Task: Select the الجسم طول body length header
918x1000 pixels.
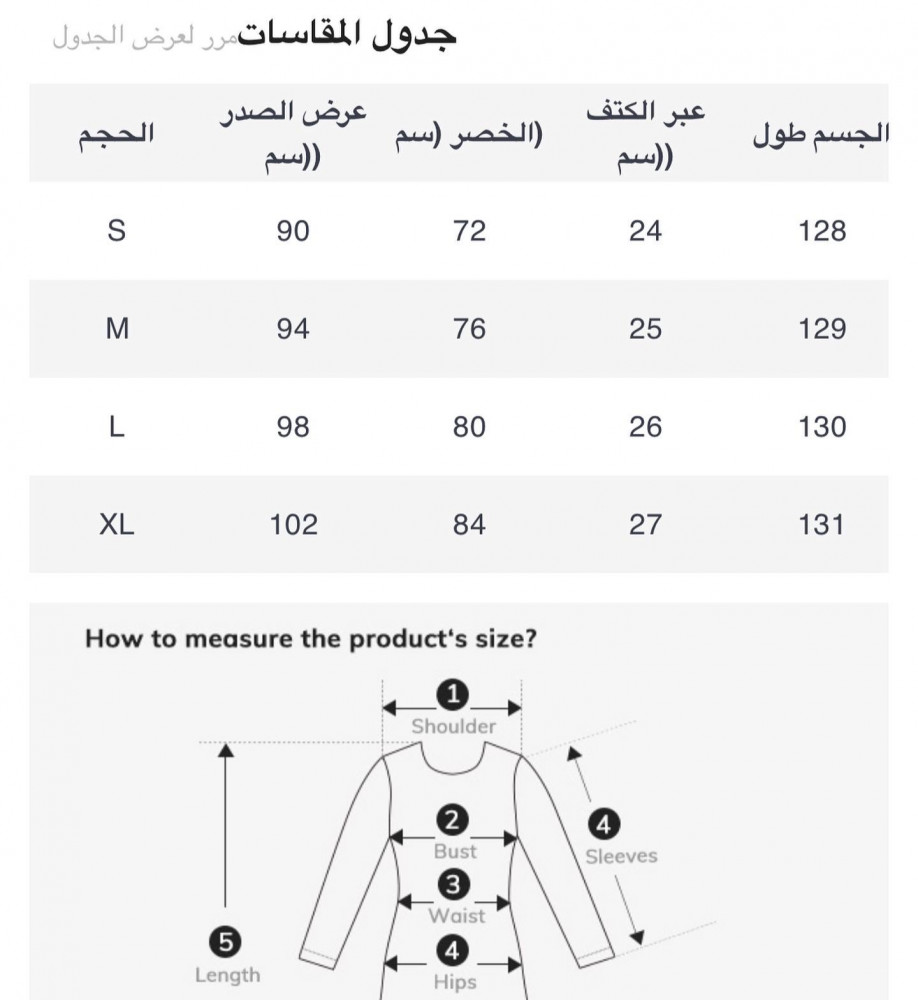Action: tap(820, 136)
